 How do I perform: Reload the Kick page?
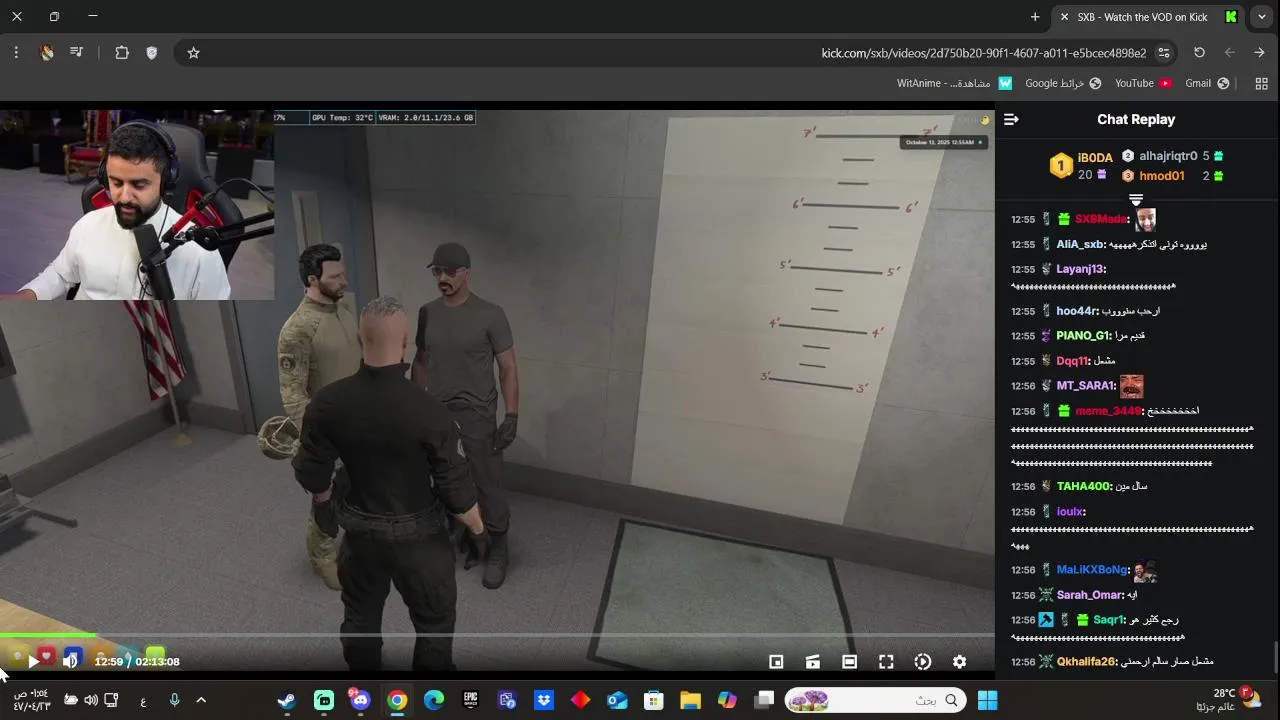pyautogui.click(x=1199, y=53)
